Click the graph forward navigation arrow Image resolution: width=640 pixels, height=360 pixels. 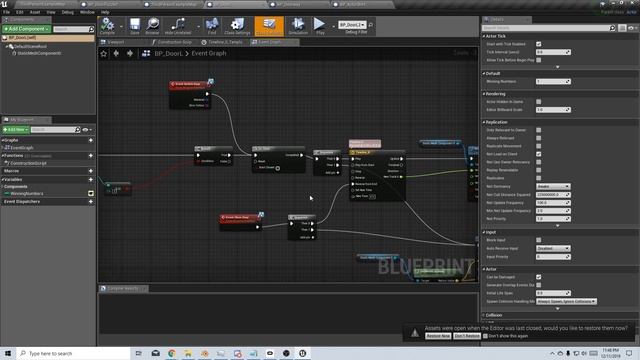pyautogui.click(x=130, y=53)
